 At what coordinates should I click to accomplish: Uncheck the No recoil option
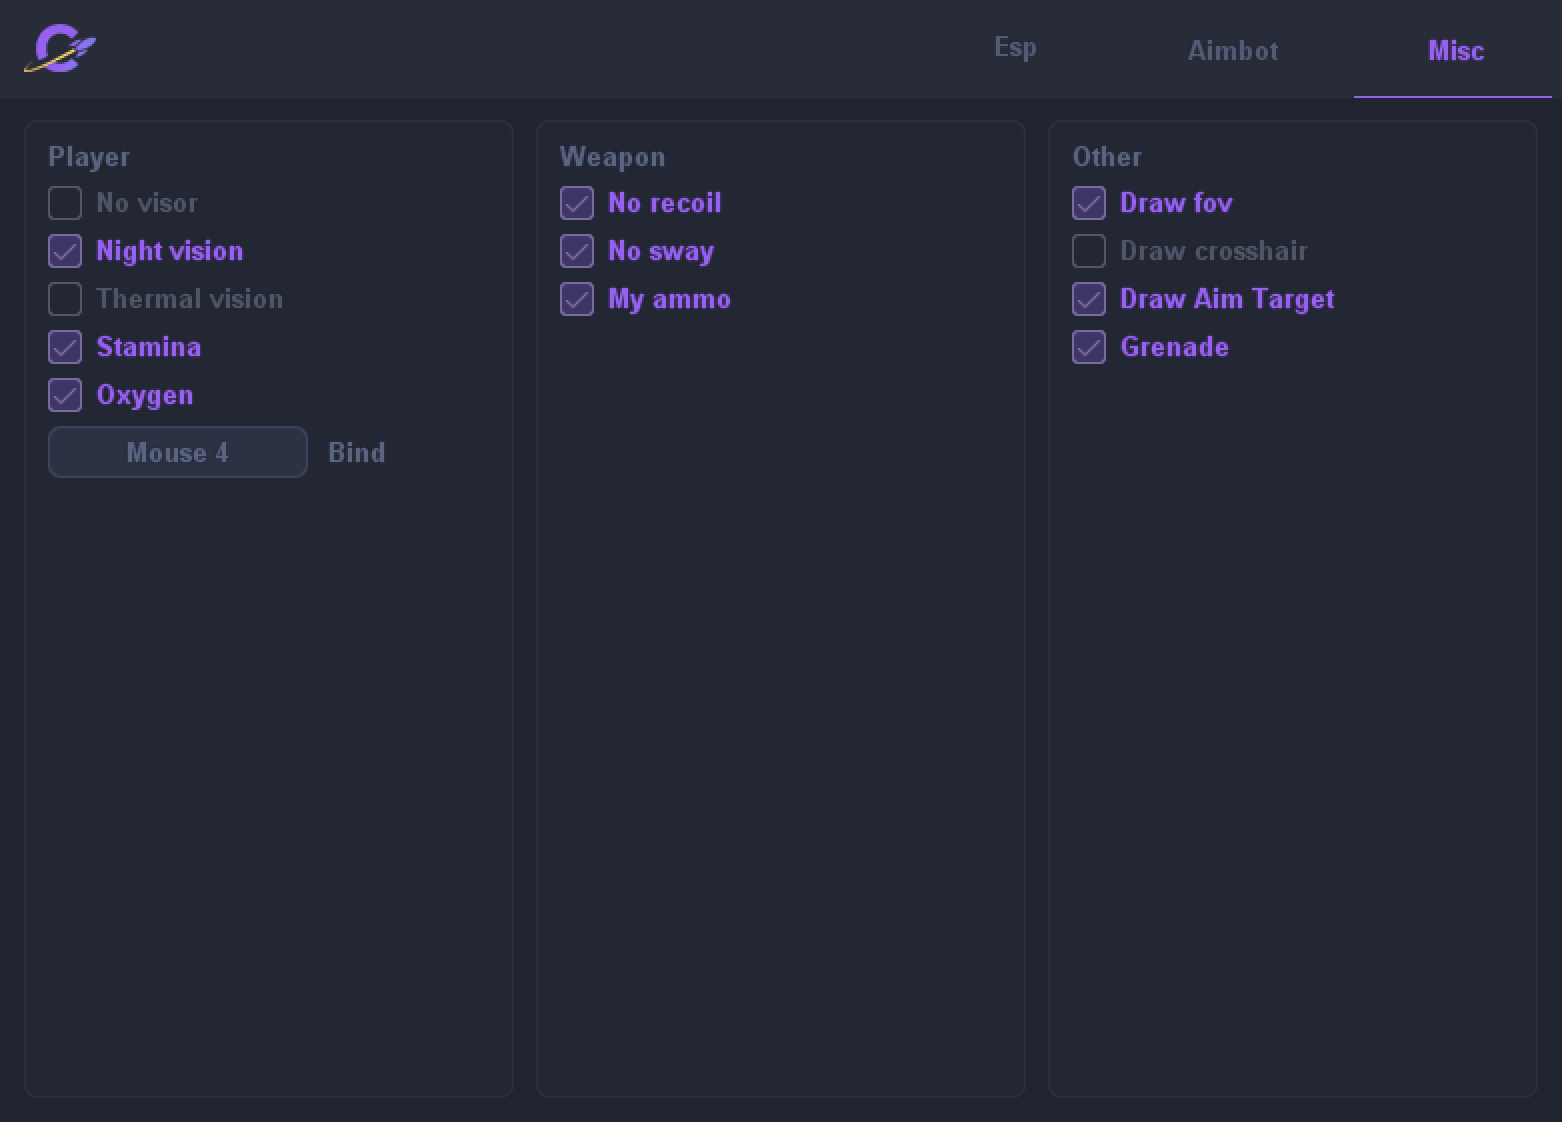tap(577, 203)
